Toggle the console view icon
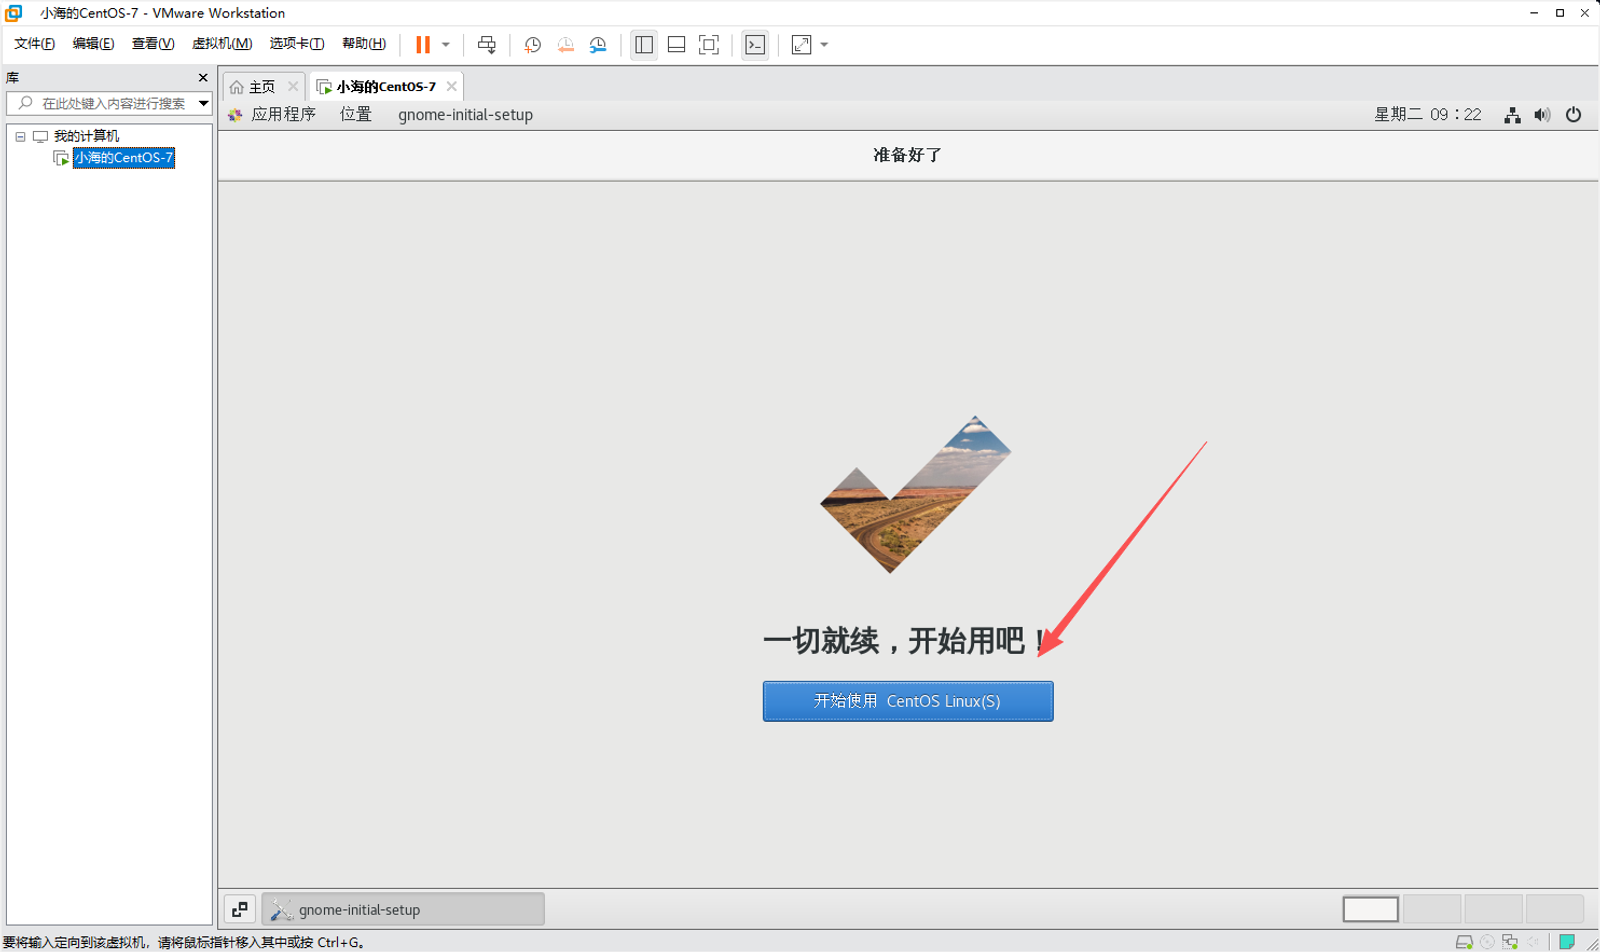The width and height of the screenshot is (1600, 952). tap(755, 45)
